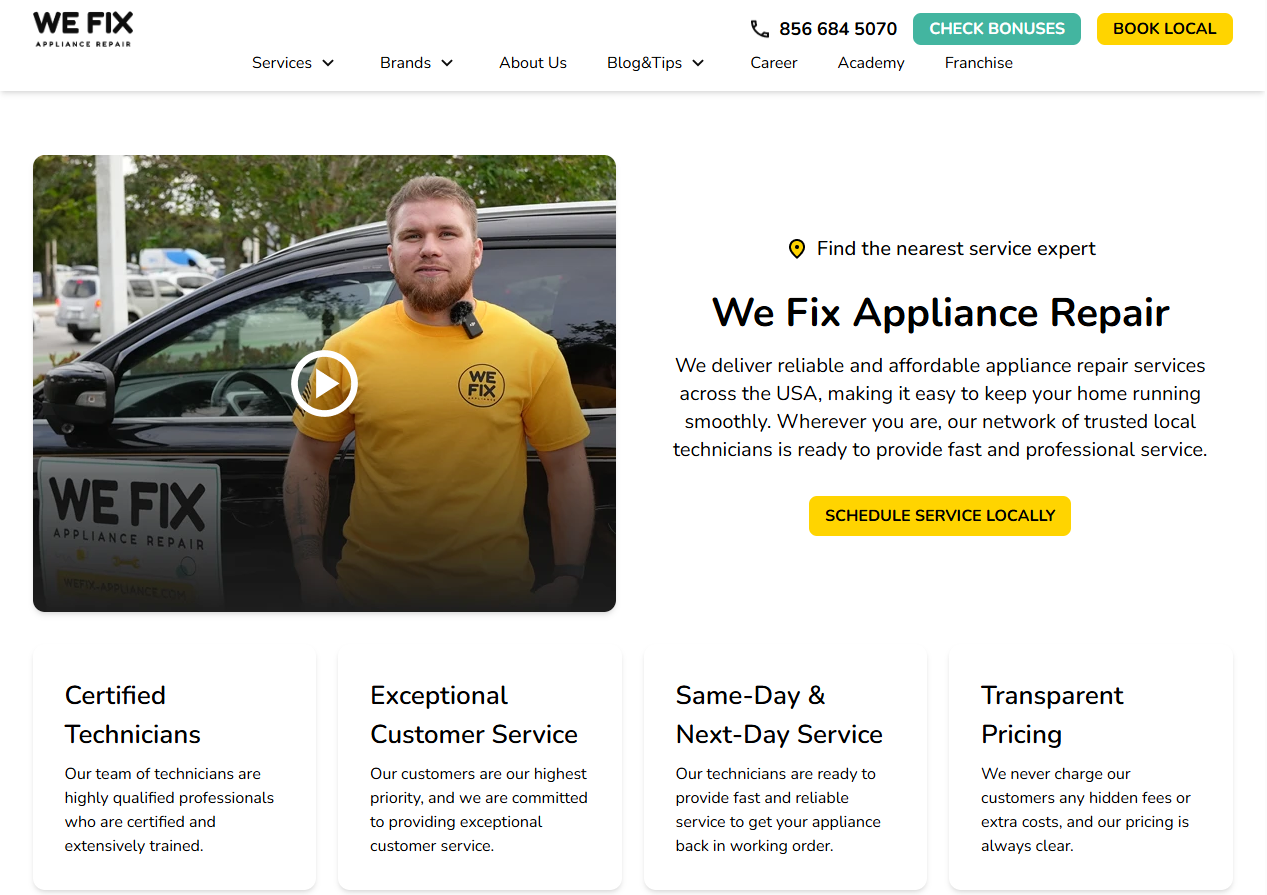Open the Franchise link
Screen dimensions: 1267x895
979,63
